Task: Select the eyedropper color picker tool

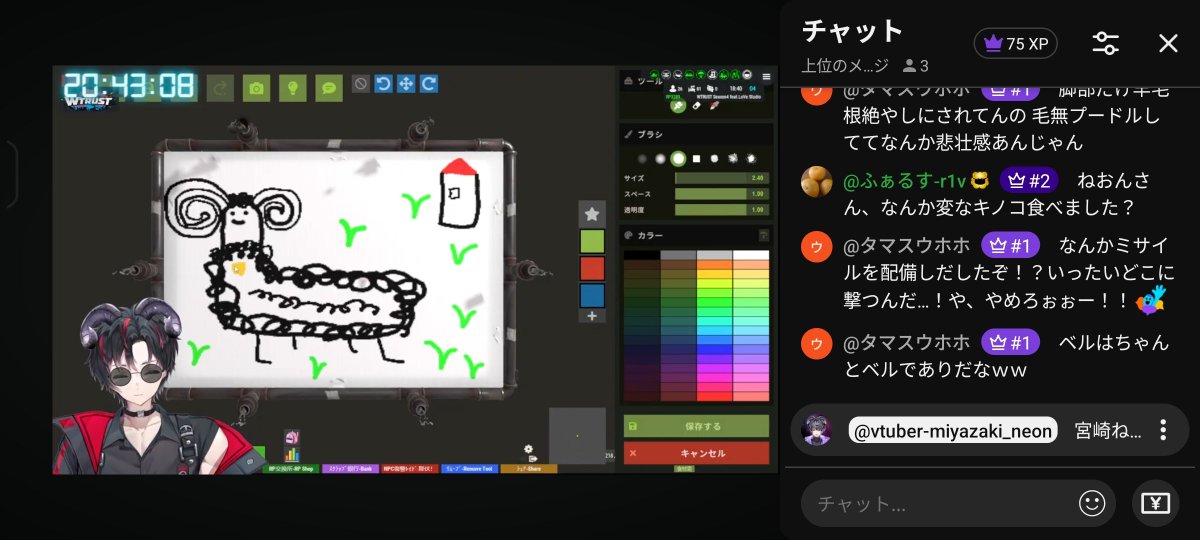Action: [x=714, y=105]
